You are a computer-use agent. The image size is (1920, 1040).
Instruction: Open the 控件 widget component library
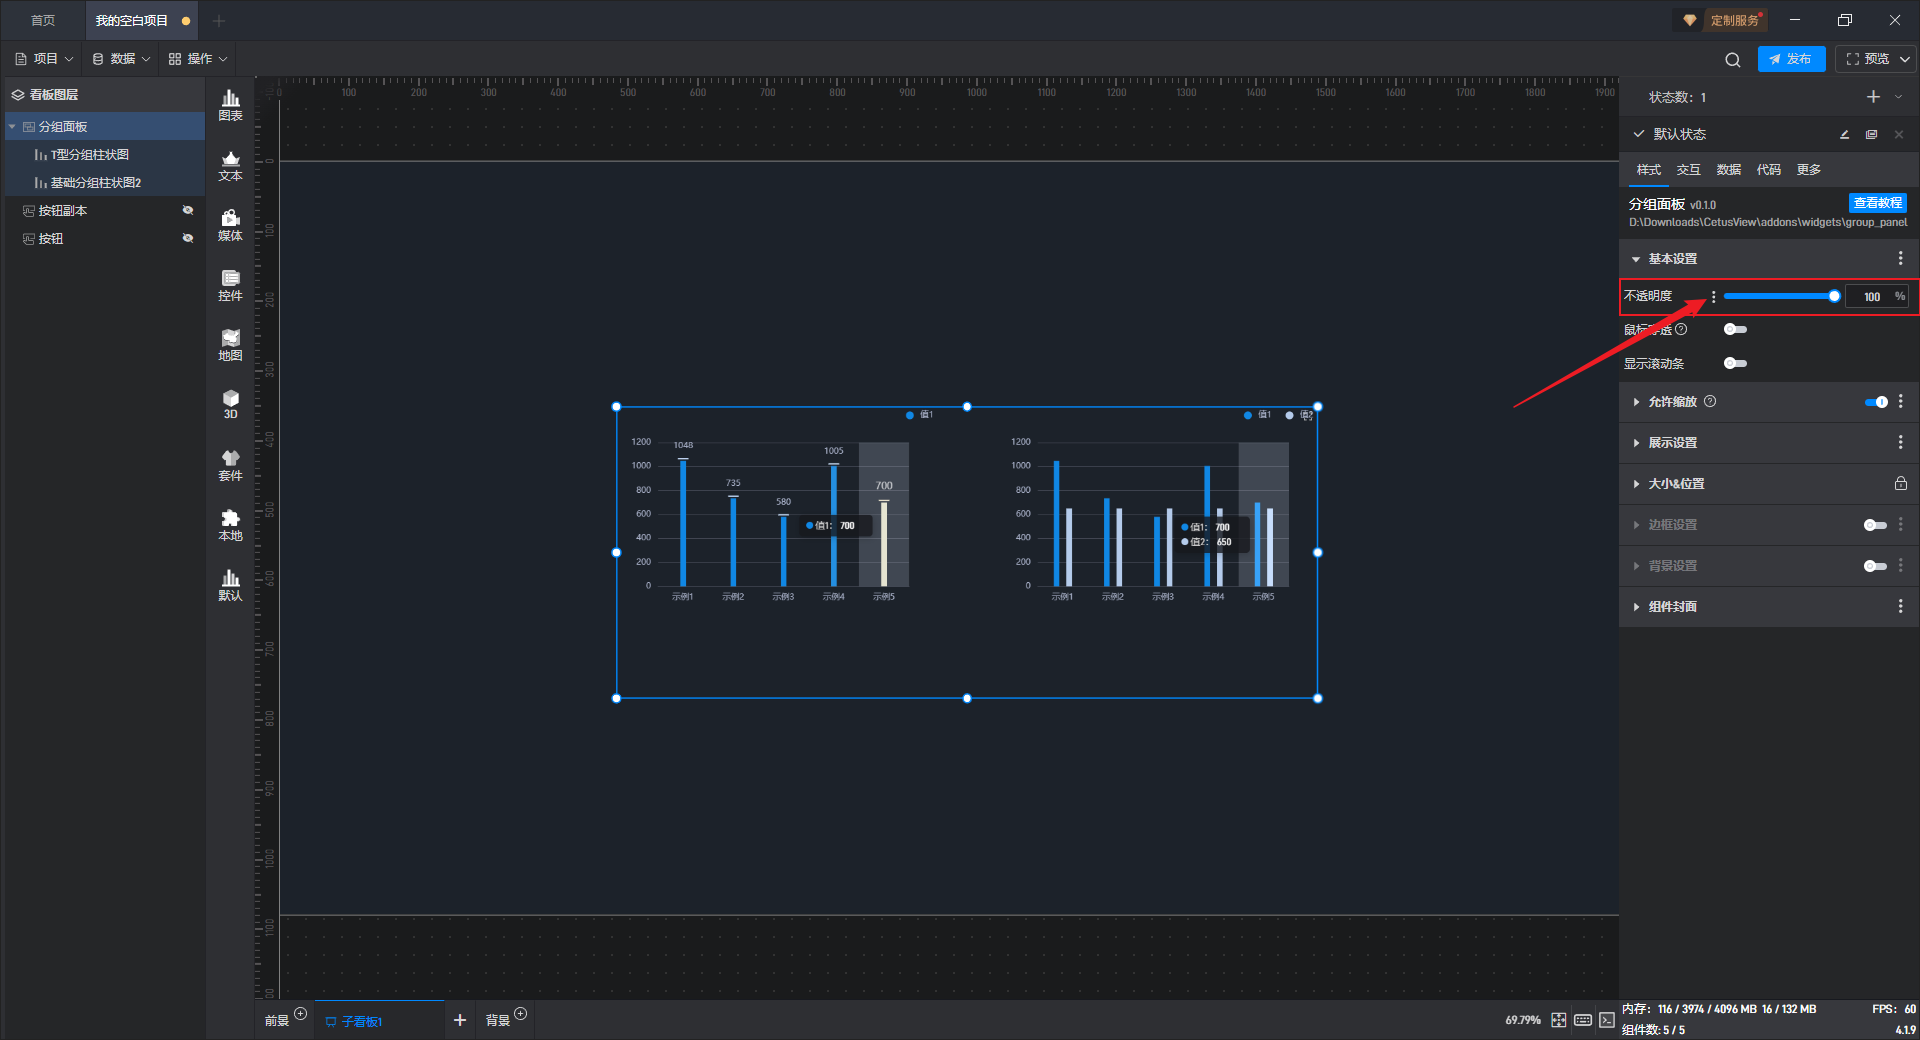pyautogui.click(x=230, y=285)
